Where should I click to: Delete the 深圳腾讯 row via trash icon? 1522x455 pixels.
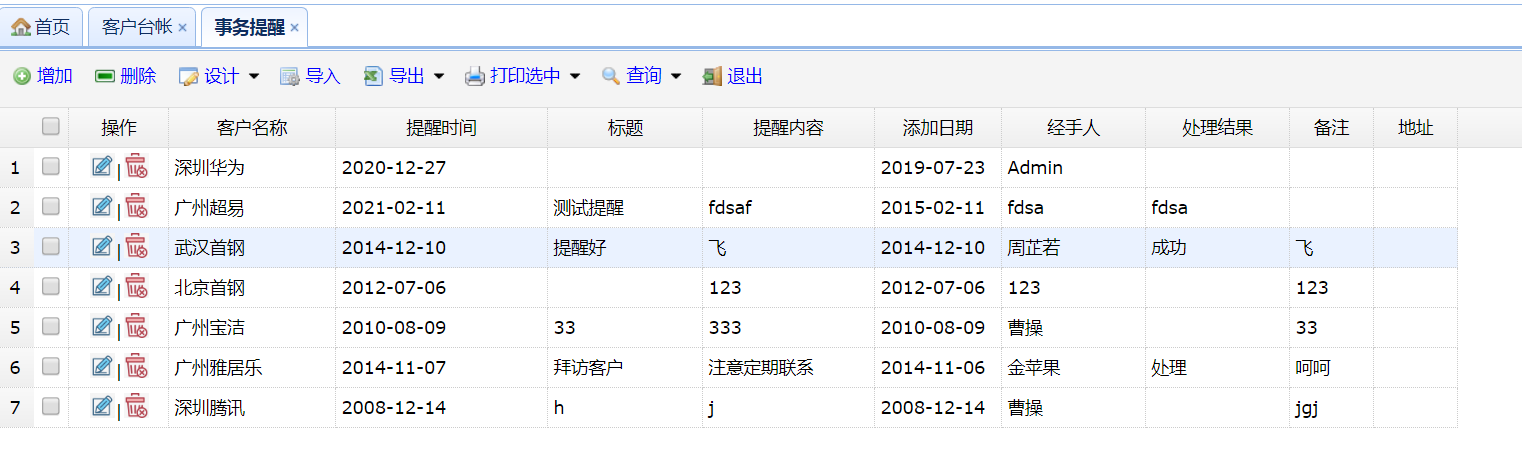click(136, 406)
